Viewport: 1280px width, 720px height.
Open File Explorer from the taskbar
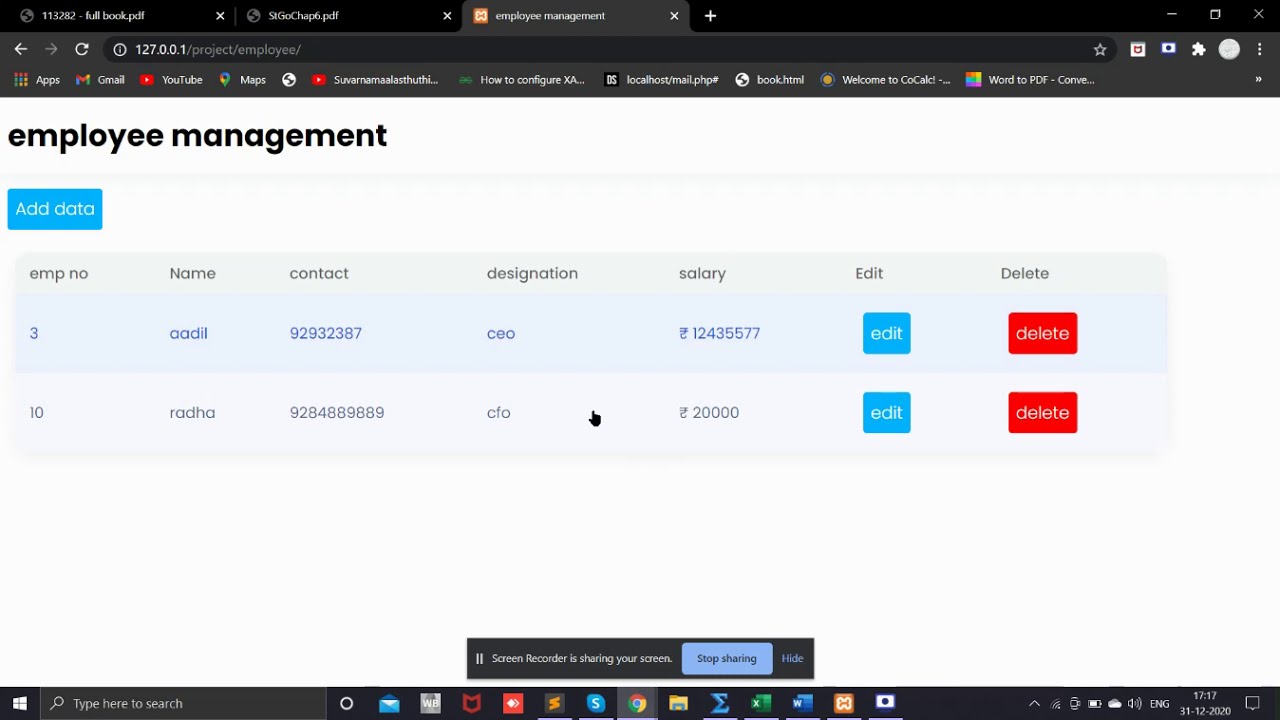click(x=678, y=703)
